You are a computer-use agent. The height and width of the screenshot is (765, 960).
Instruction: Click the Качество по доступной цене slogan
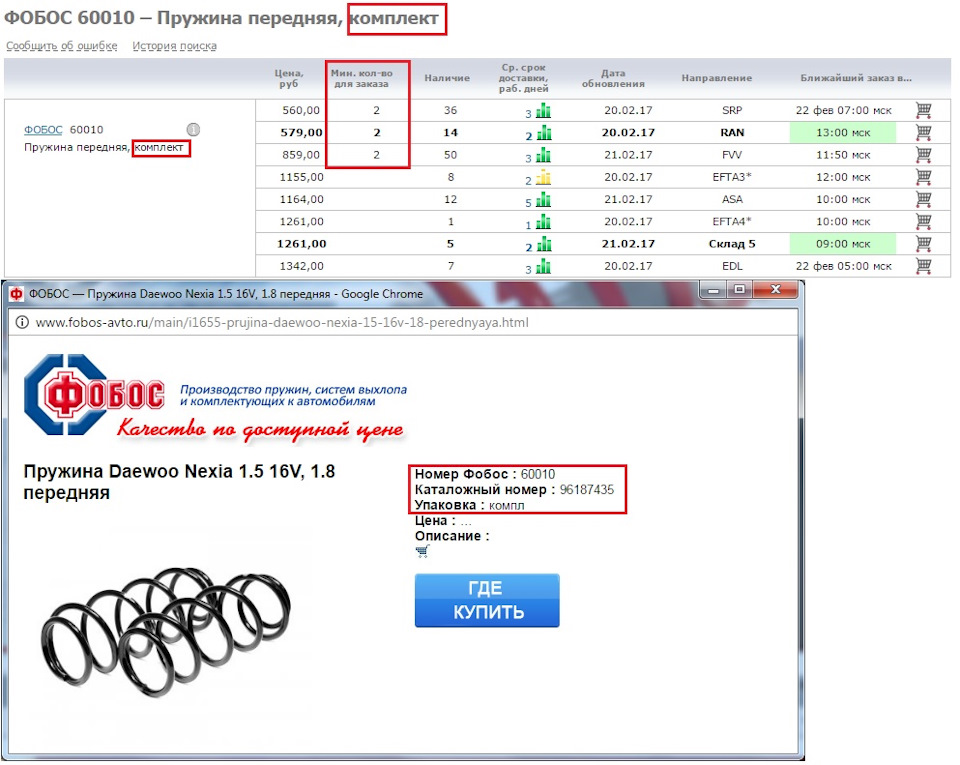click(x=260, y=429)
